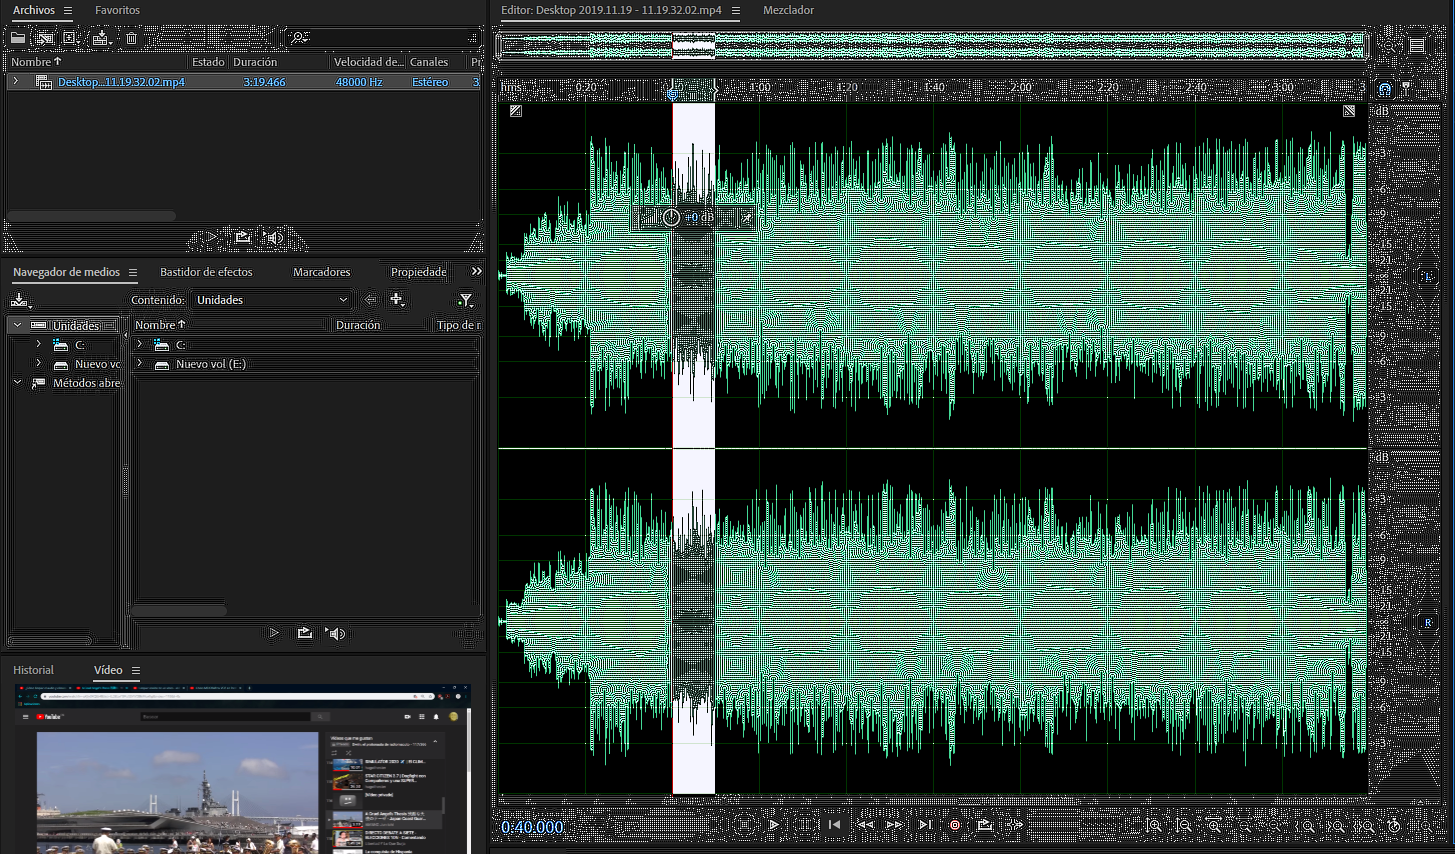Screen dimensions: 1455x854
Task: Click the Archivos panel horizontal scrollbar
Action: [x=91, y=215]
